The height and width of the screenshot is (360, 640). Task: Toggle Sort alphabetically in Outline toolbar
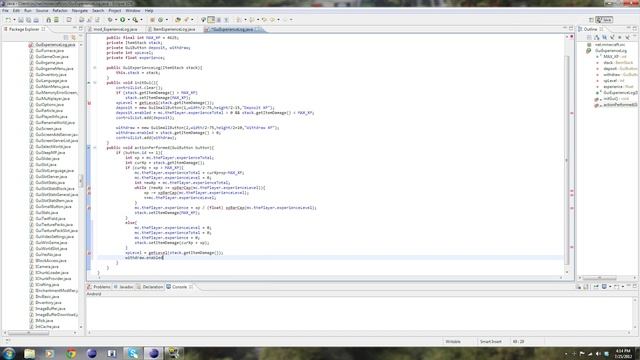click(596, 37)
